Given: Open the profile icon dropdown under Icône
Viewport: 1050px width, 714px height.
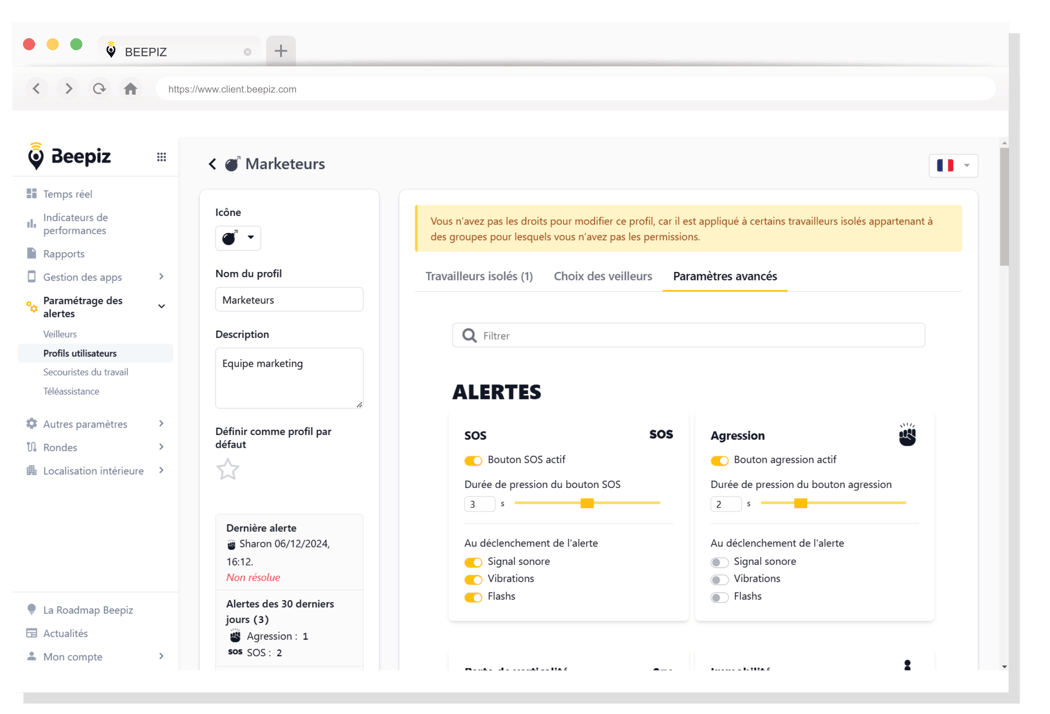Looking at the screenshot, I should tap(237, 238).
